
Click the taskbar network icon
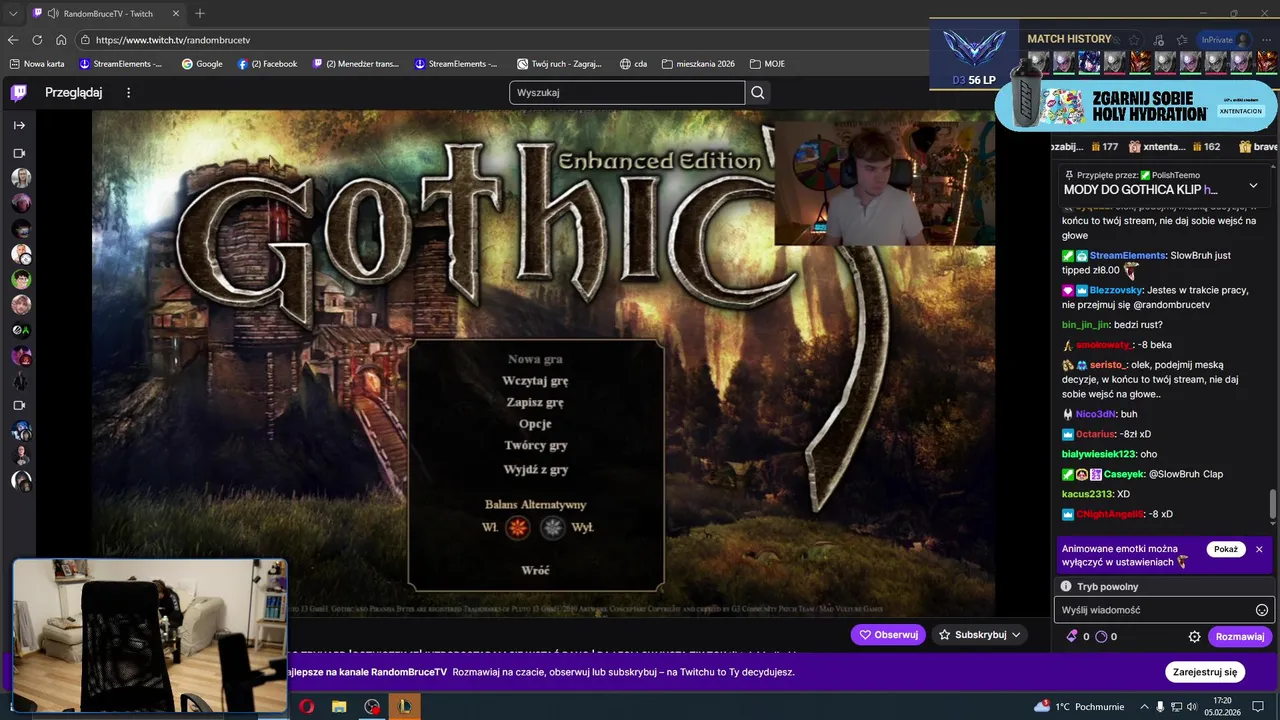point(1178,706)
